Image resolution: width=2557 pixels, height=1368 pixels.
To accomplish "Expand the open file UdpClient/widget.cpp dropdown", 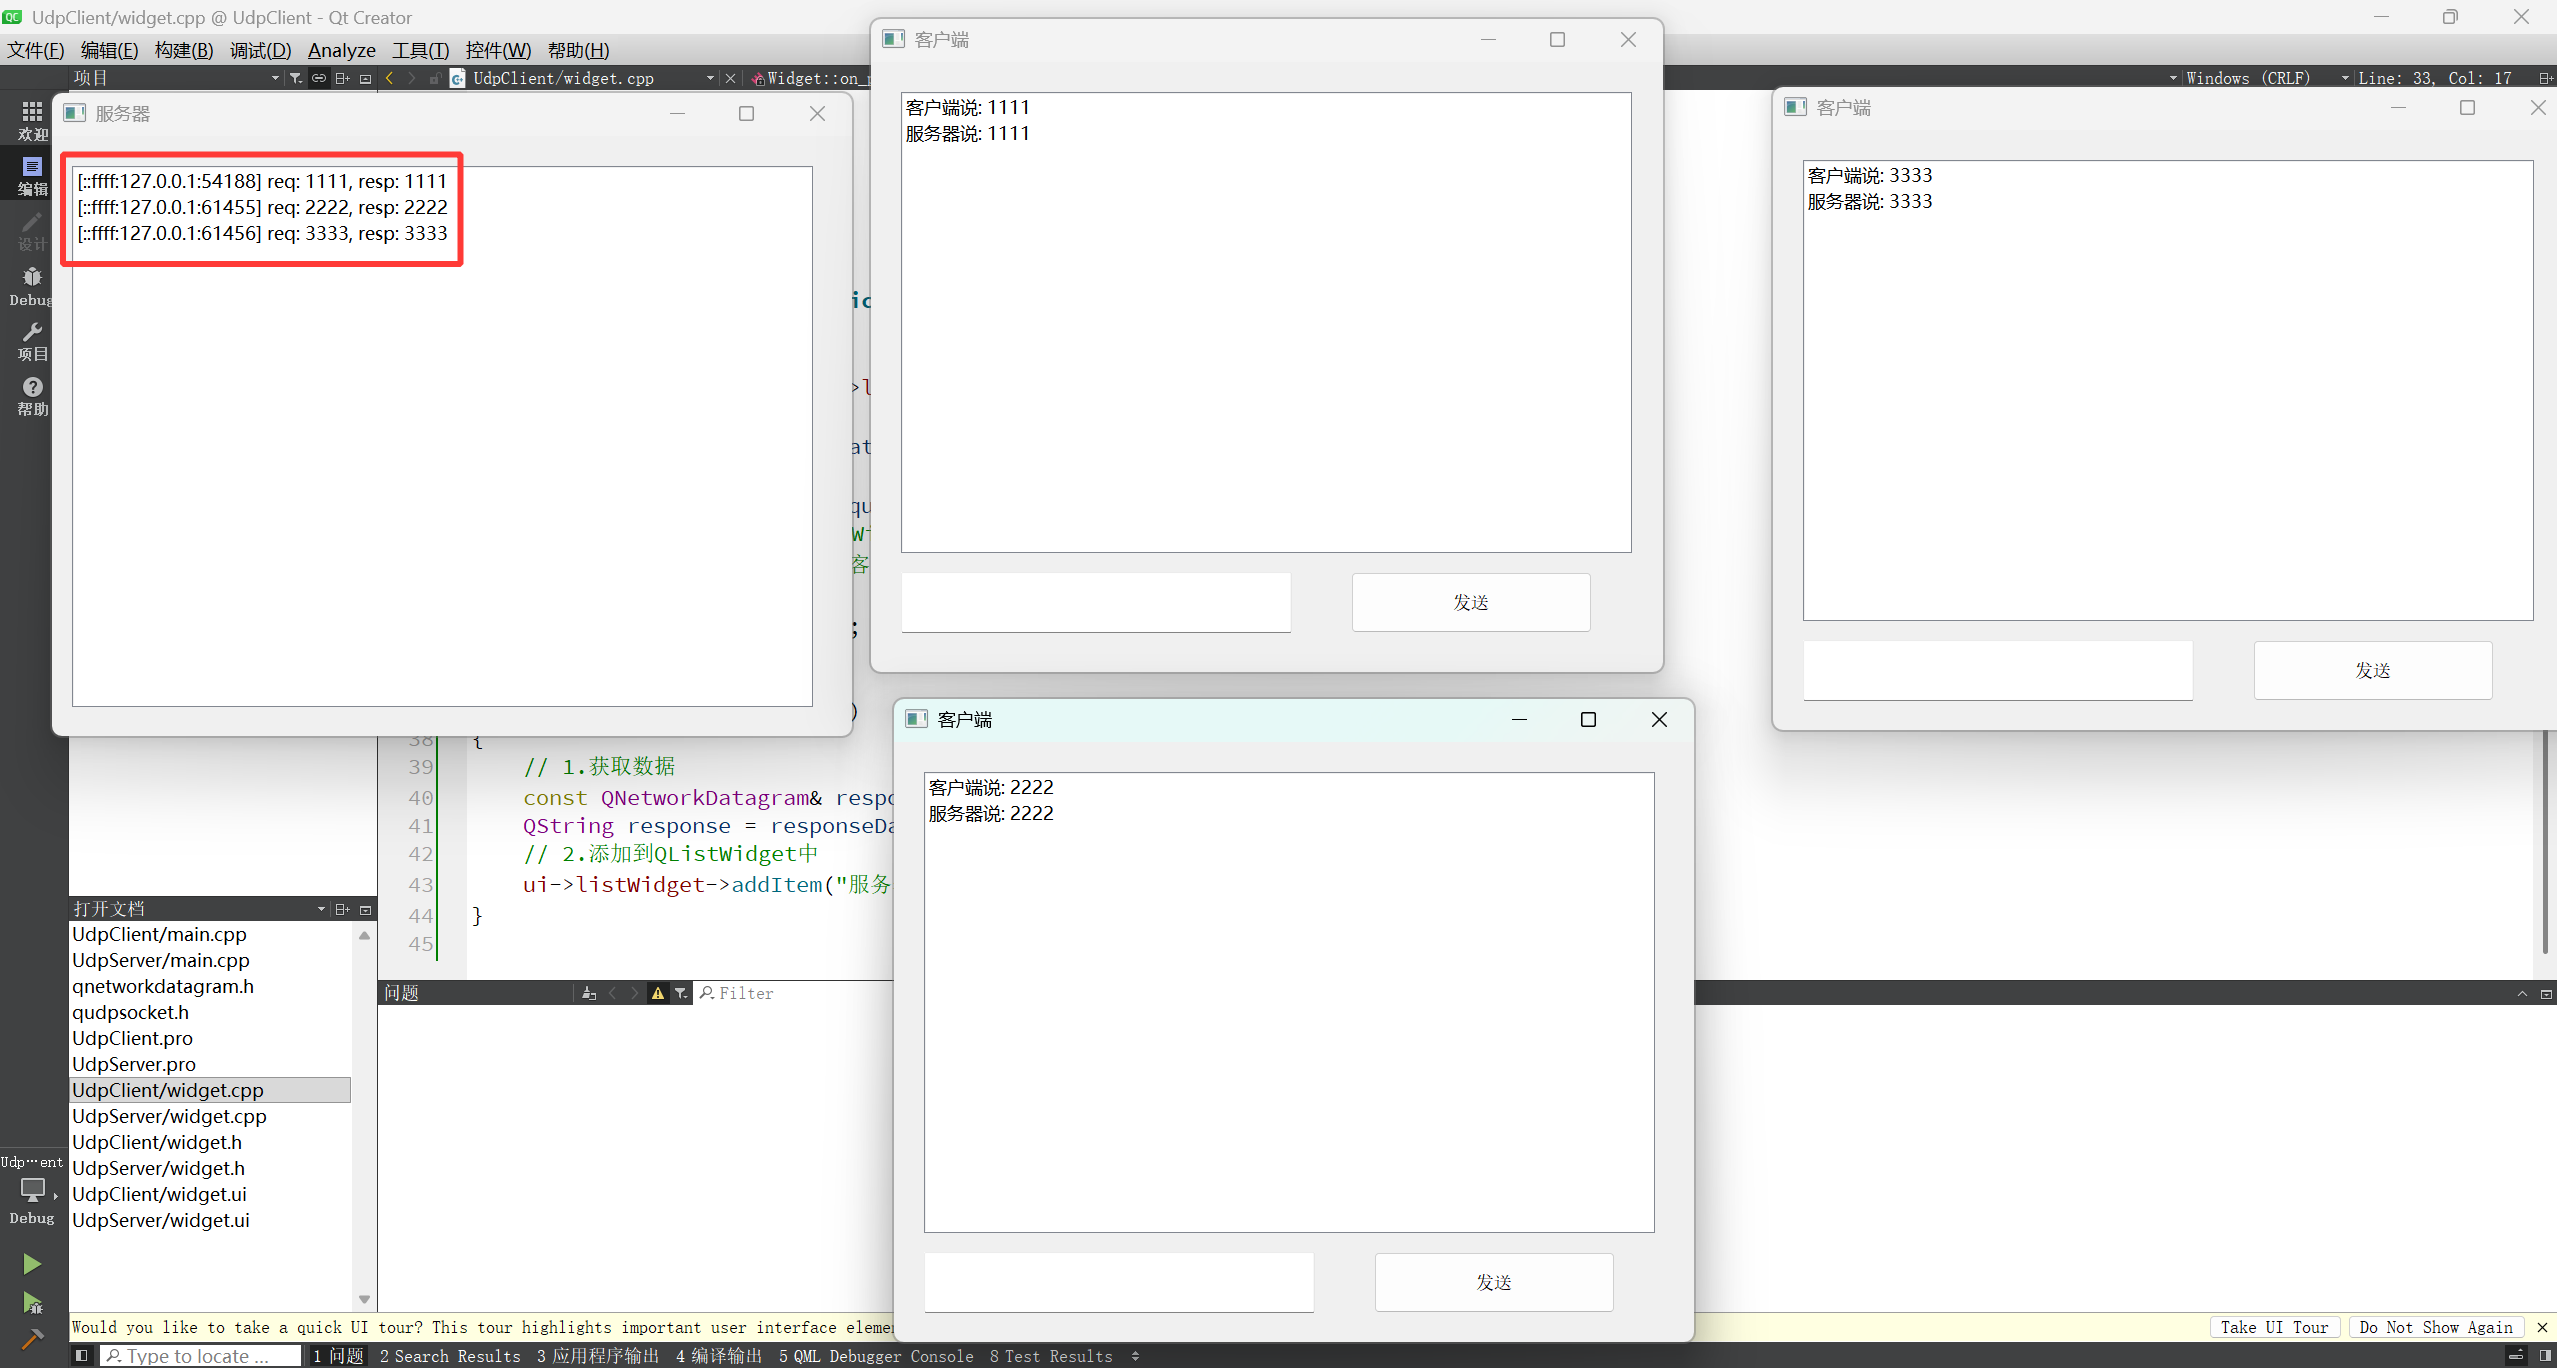I will tap(710, 78).
